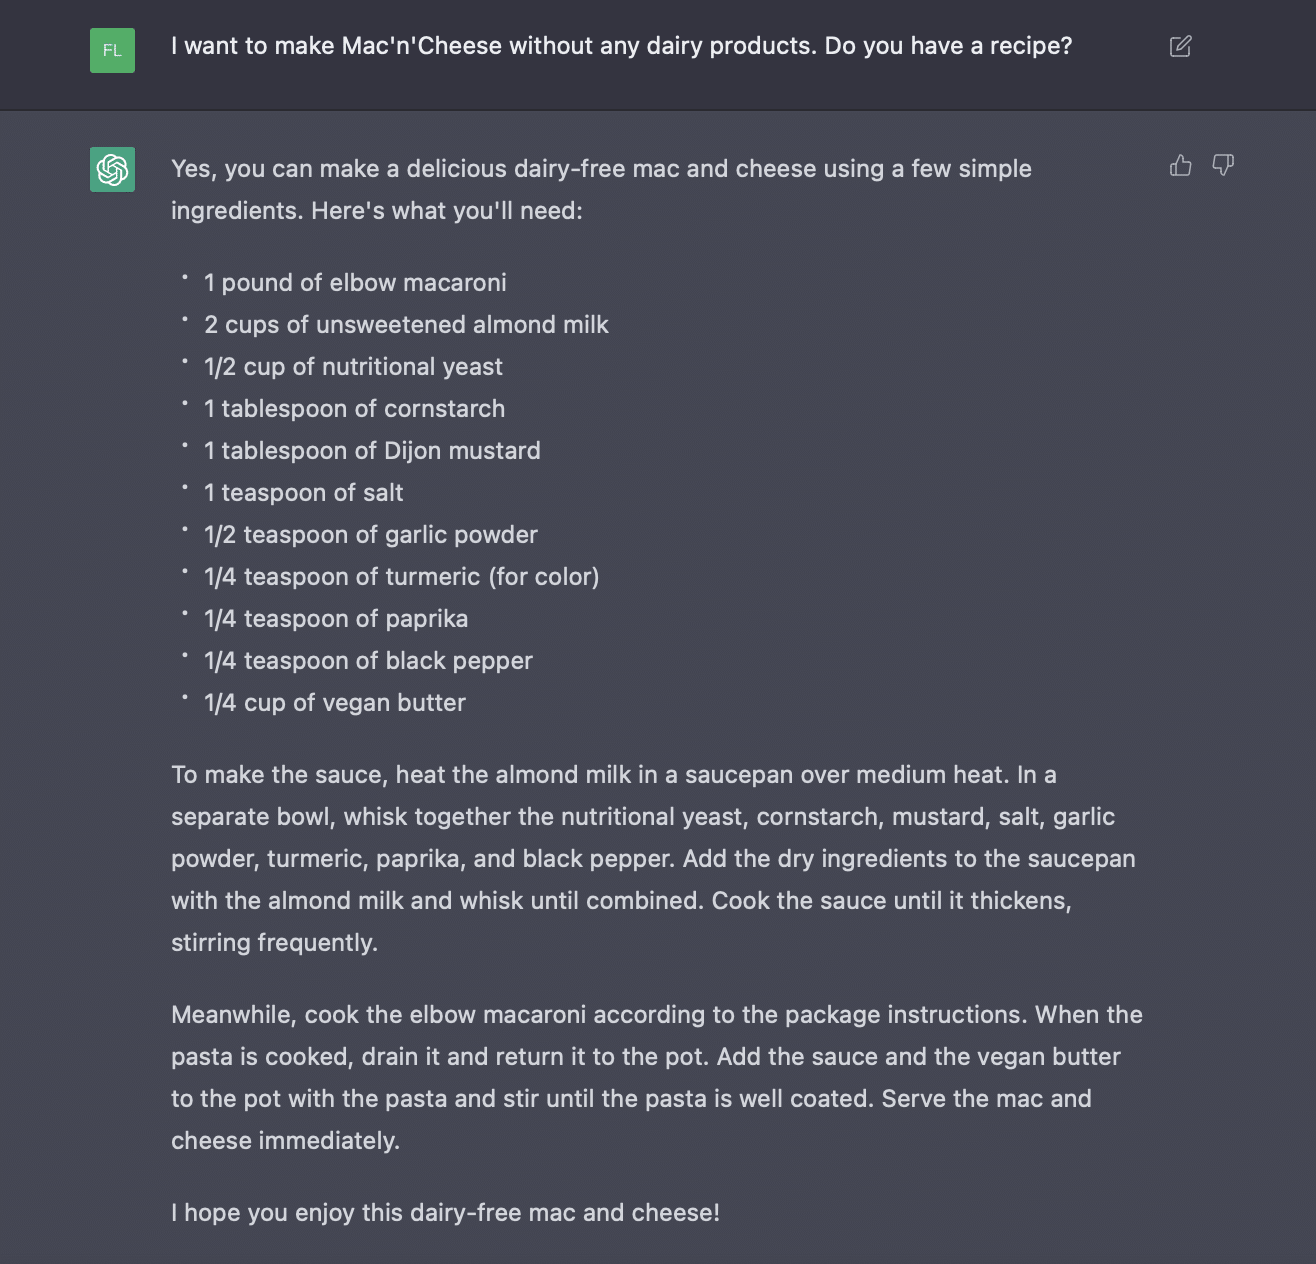Click the green FL user avatar
The image size is (1316, 1264).
point(112,50)
